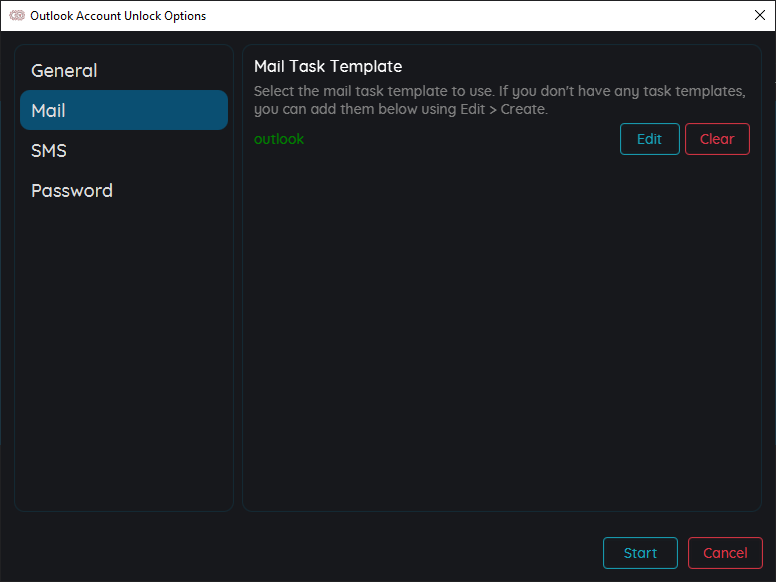
Task: Cancel the unlock options dialog
Action: [725, 553]
